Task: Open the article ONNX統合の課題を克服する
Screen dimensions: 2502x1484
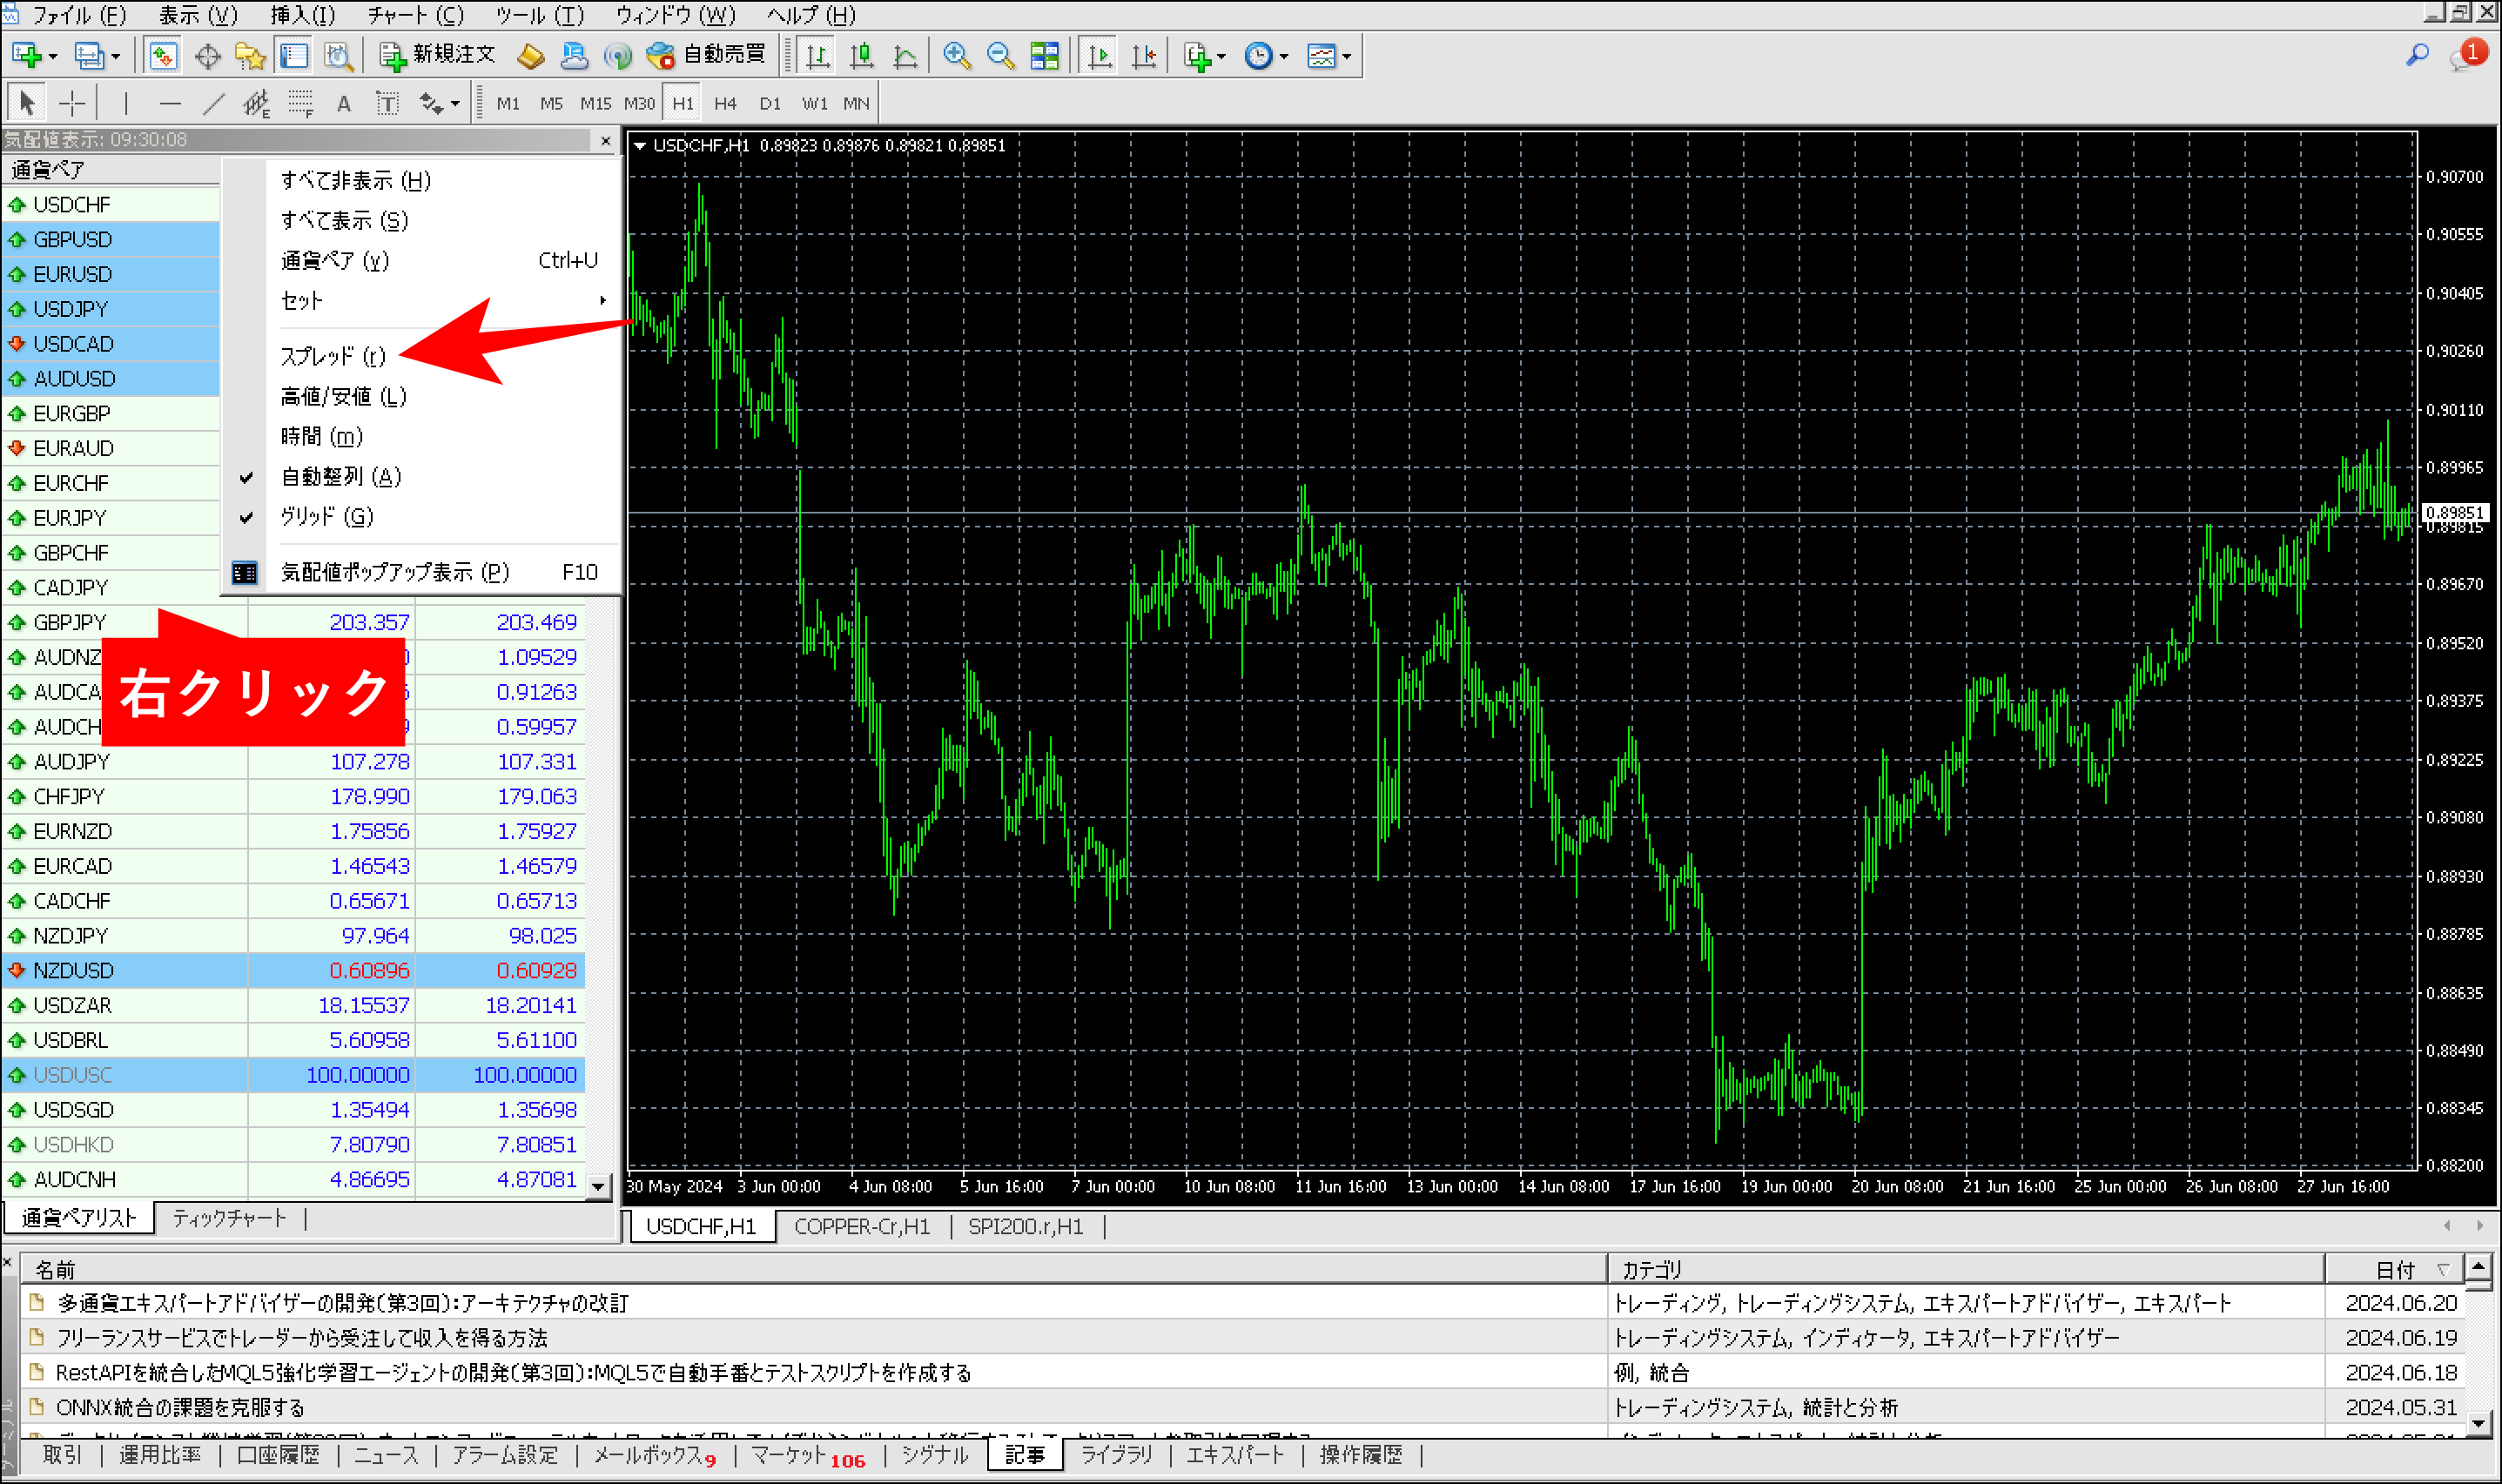Action: pyautogui.click(x=181, y=1407)
